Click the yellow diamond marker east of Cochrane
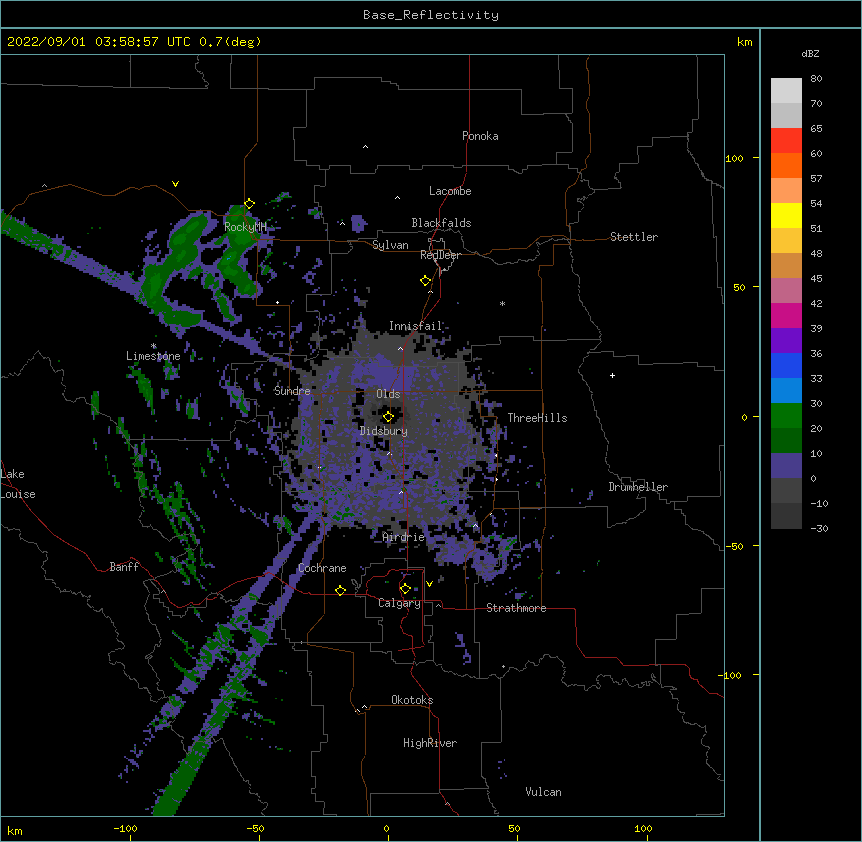 pyautogui.click(x=340, y=590)
